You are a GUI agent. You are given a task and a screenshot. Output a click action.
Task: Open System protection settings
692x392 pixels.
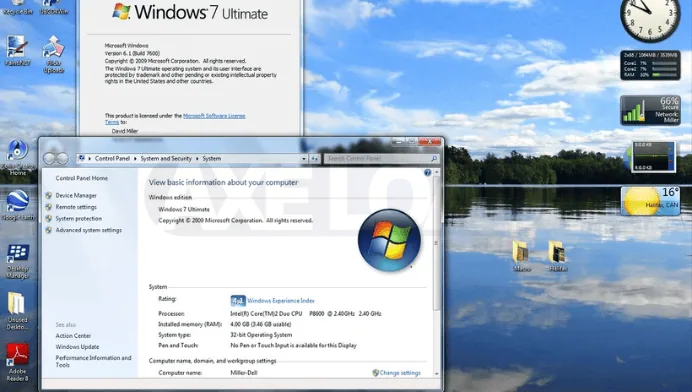[x=79, y=219]
